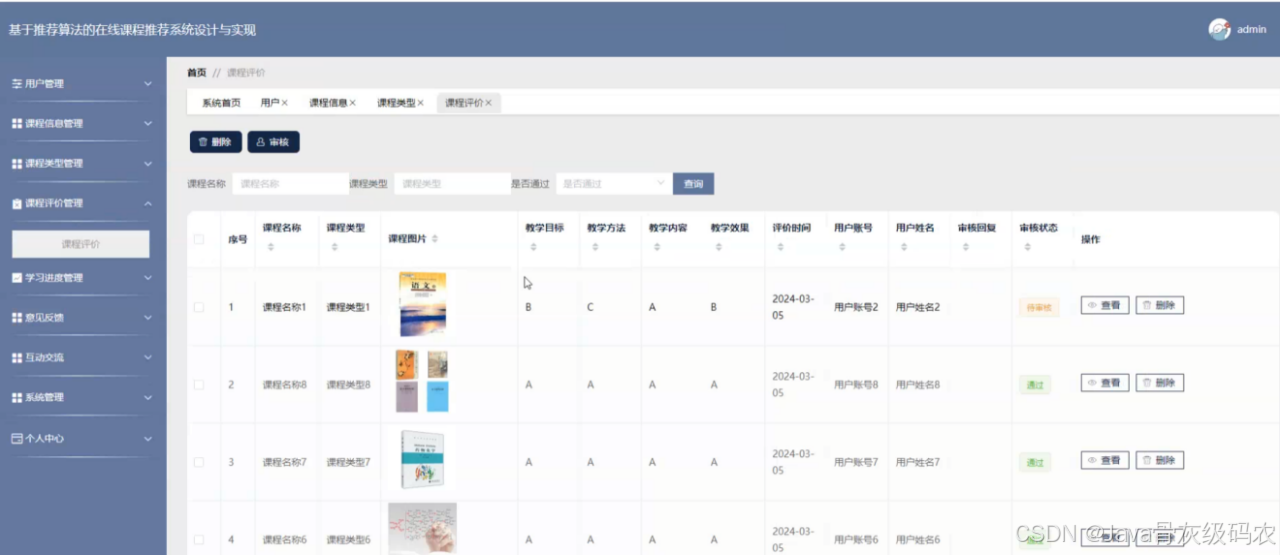Click the 用户姓名2 cell
1280x555 pixels.
click(918, 307)
